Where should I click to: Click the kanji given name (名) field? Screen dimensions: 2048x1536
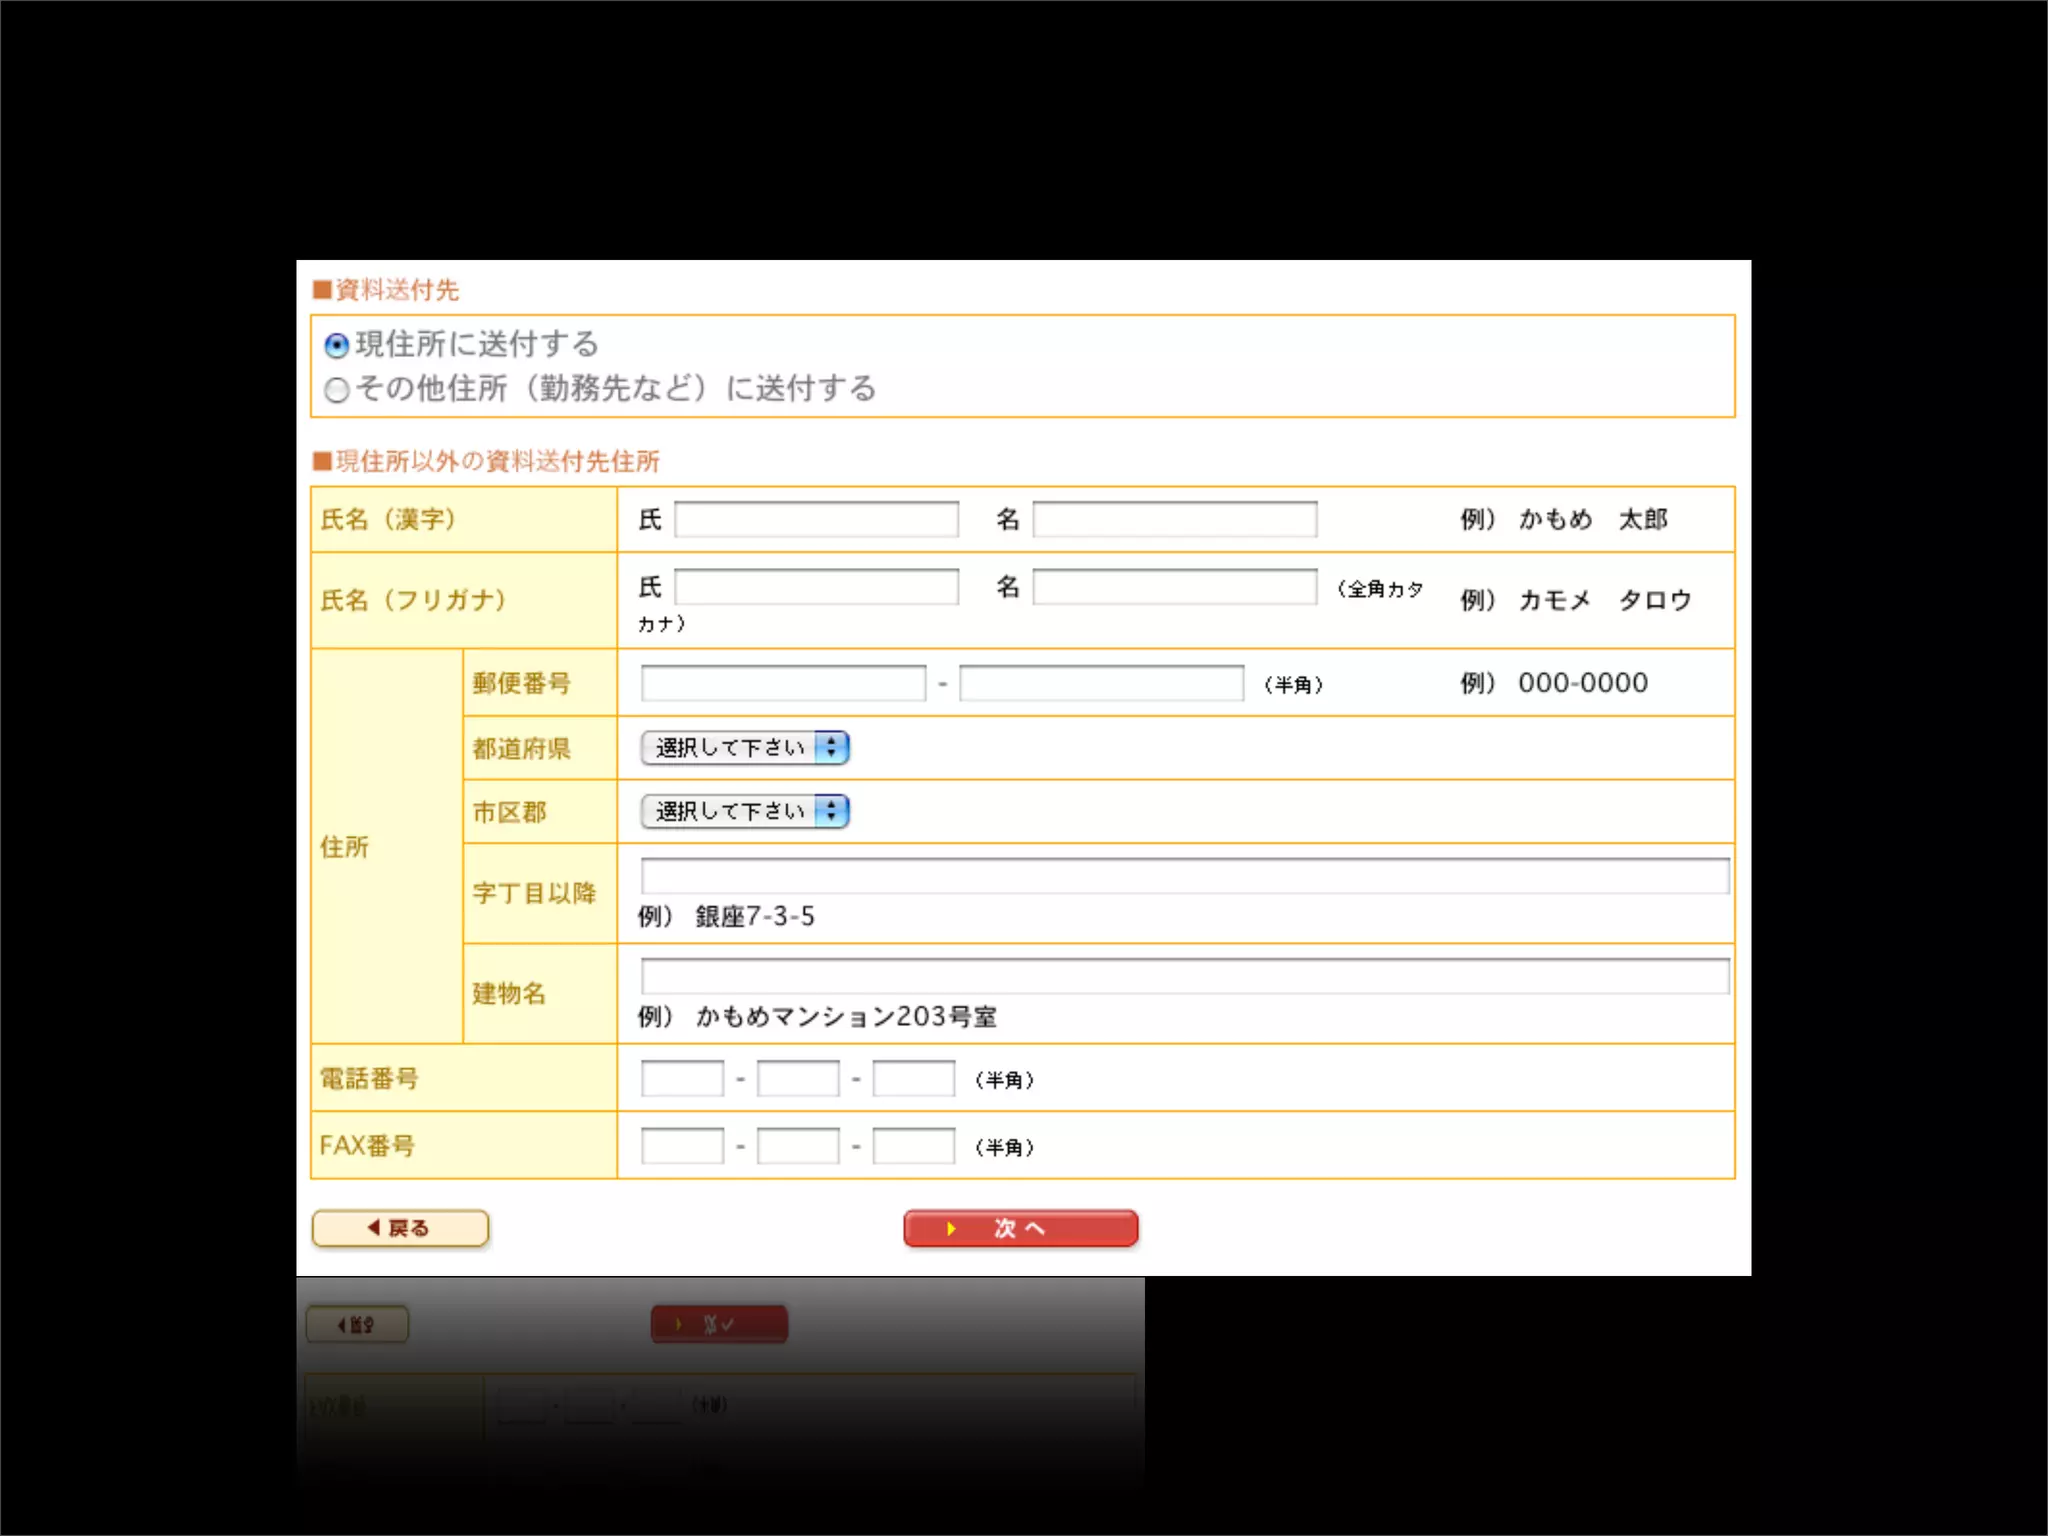coord(1174,520)
